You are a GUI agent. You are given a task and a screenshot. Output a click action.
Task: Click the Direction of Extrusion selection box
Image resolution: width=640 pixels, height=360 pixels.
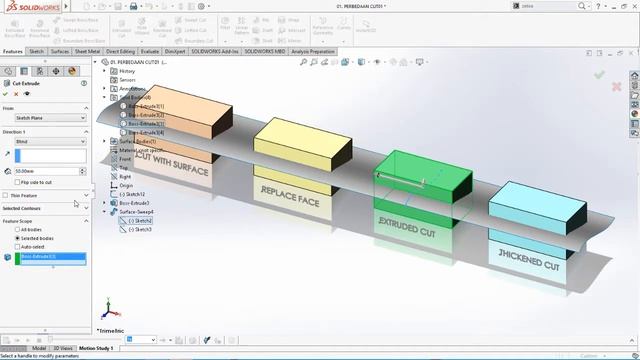point(51,156)
